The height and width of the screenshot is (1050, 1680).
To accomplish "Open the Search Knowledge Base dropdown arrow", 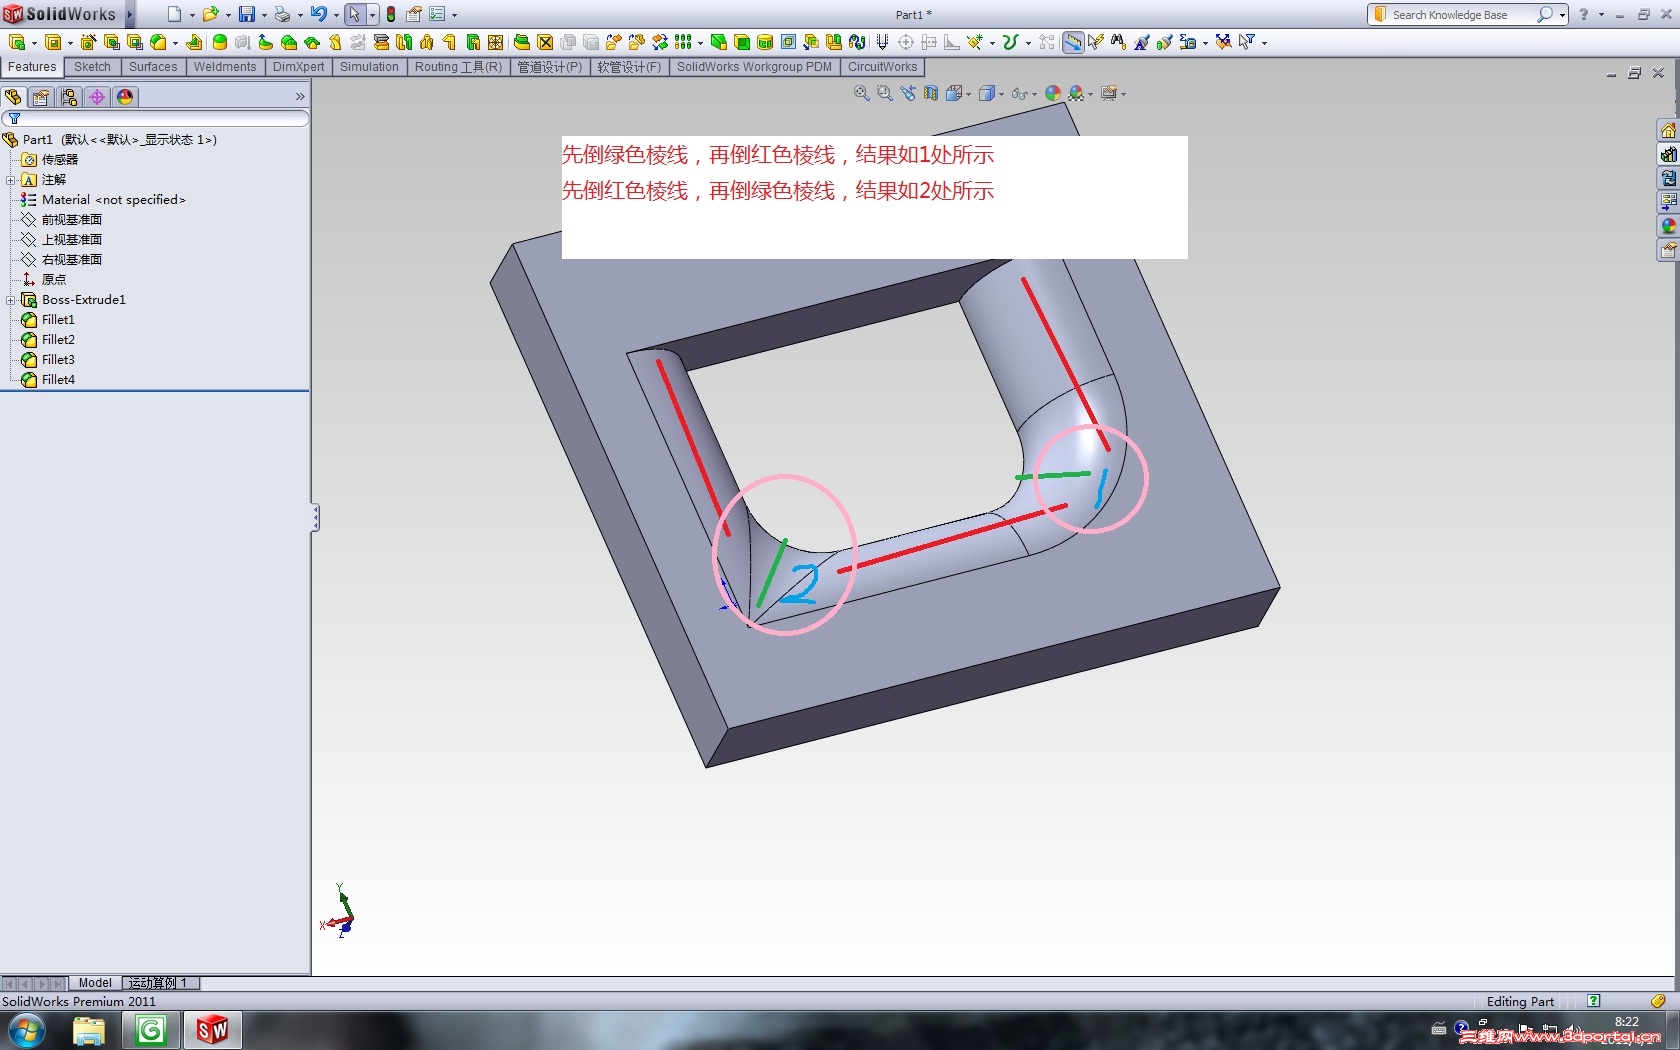I will coord(1562,15).
